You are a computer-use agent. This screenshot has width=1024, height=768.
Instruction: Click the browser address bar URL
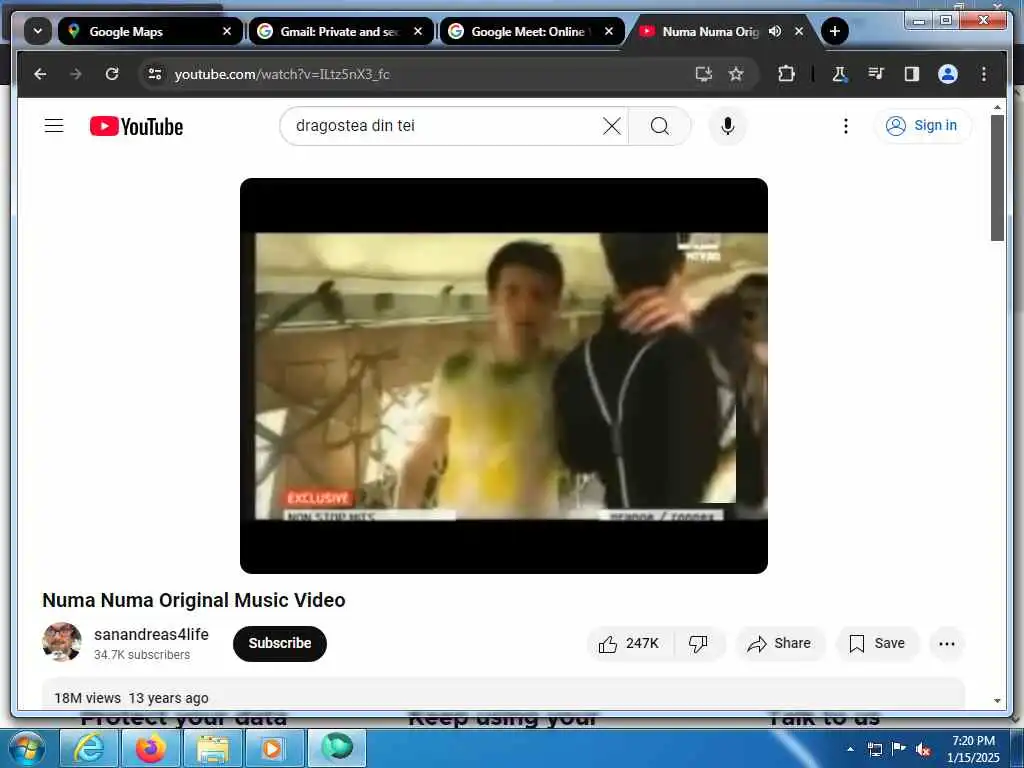(282, 74)
